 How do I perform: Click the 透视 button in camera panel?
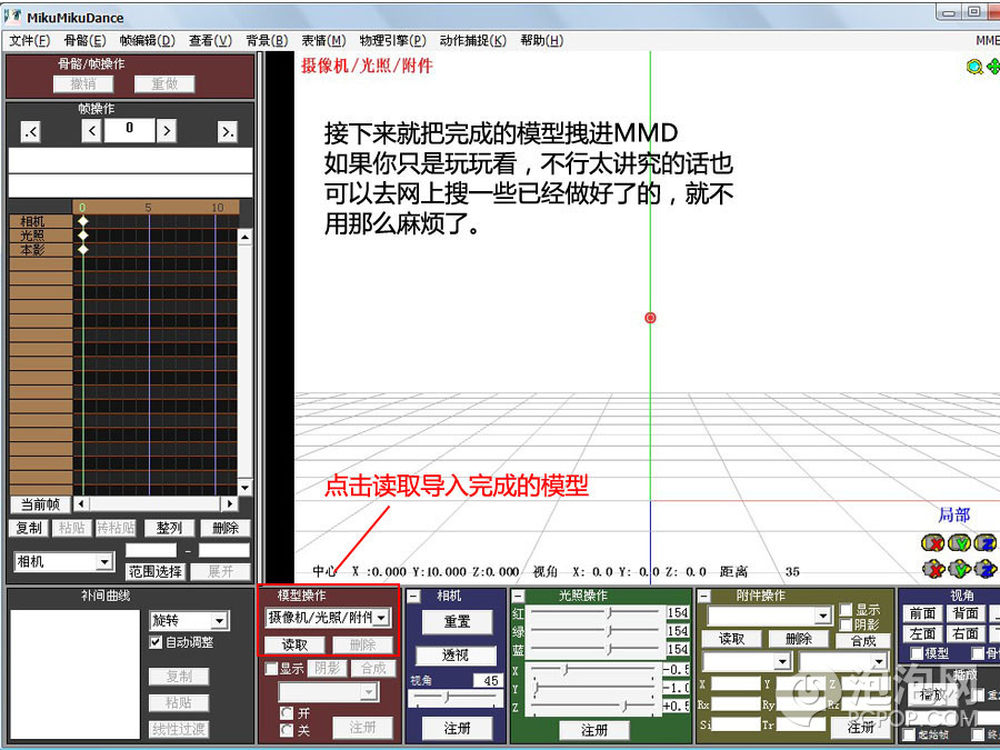point(455,656)
